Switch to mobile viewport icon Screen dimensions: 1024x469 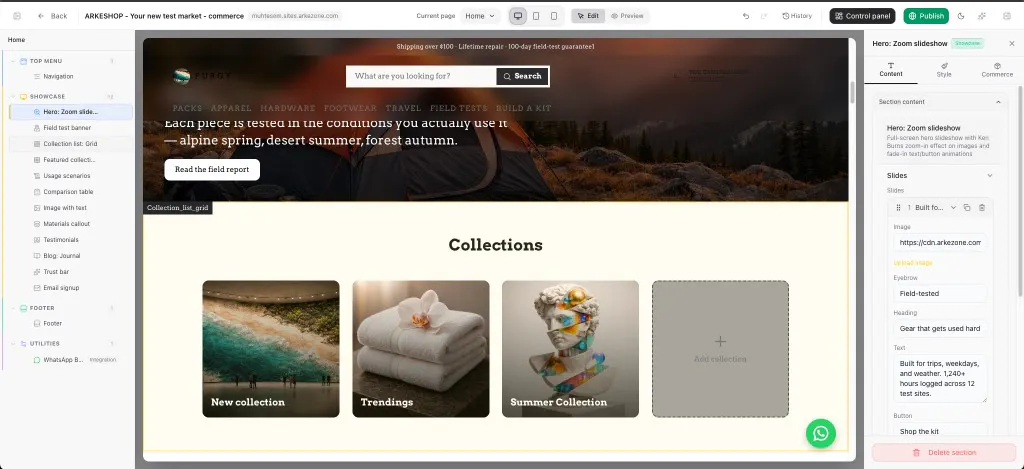tap(554, 16)
